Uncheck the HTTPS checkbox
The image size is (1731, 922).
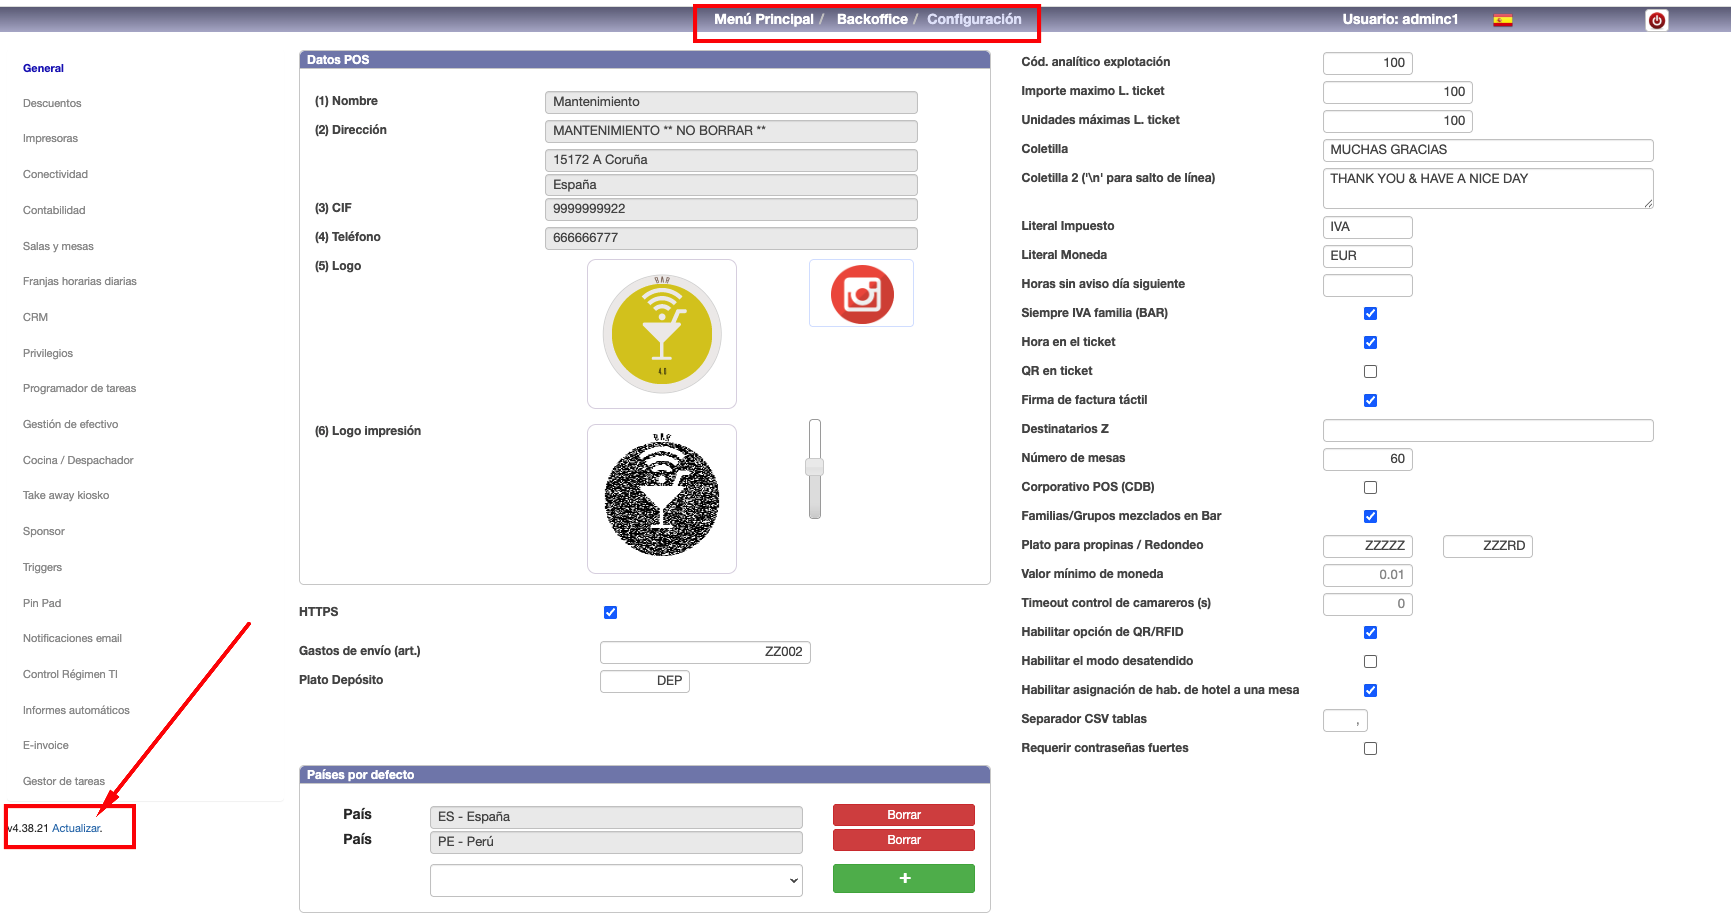[610, 613]
